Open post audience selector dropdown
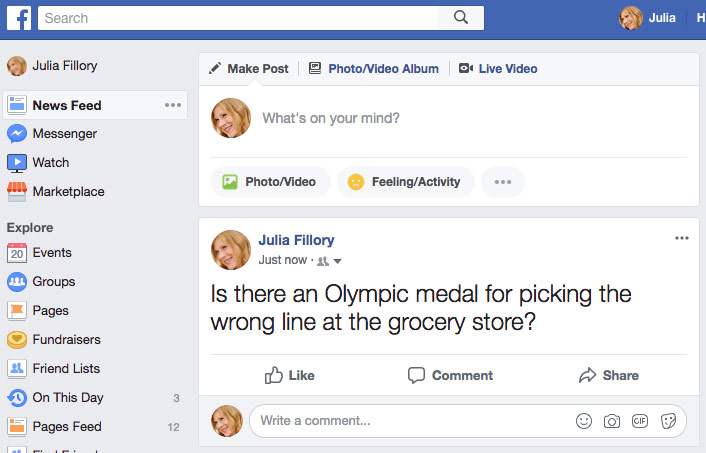Viewport: 706px width, 453px height. tap(330, 261)
